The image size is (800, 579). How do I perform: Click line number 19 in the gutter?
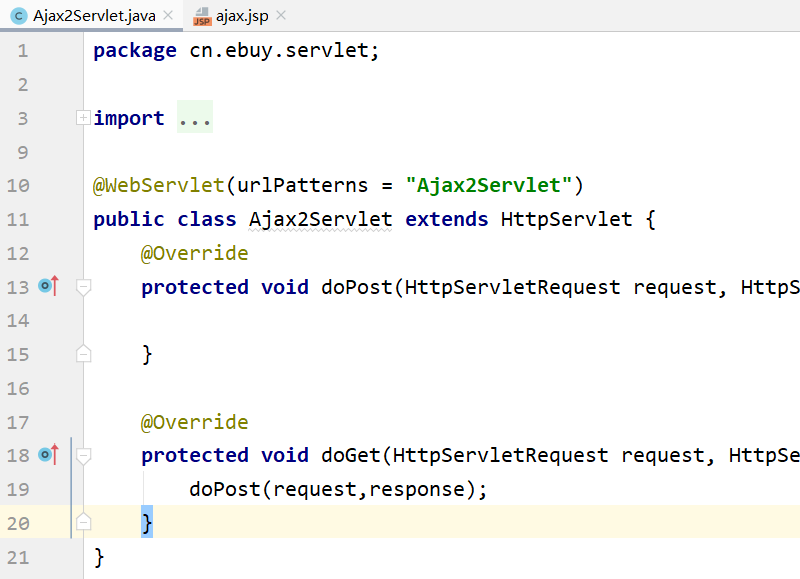pyautogui.click(x=18, y=489)
